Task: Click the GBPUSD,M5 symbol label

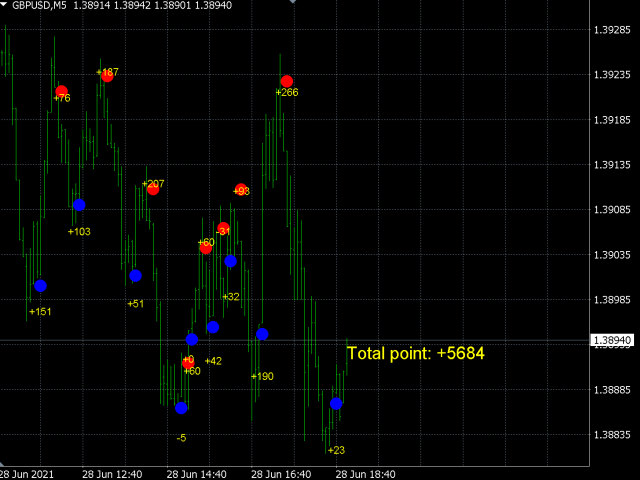Action: point(39,6)
